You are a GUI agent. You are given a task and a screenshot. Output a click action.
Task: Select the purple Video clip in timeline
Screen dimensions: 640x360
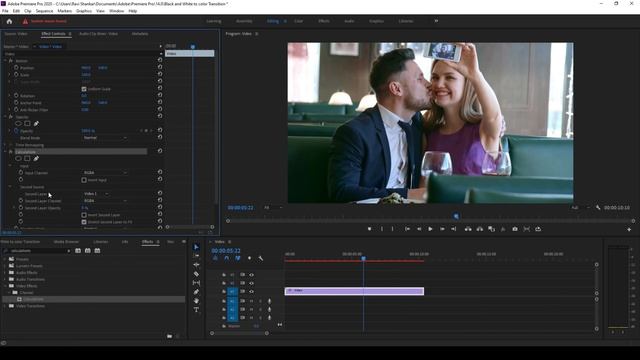354,291
